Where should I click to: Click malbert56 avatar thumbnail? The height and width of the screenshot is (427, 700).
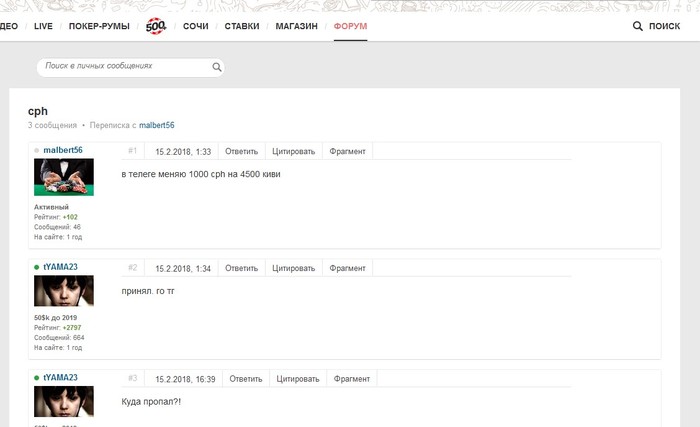(x=64, y=177)
